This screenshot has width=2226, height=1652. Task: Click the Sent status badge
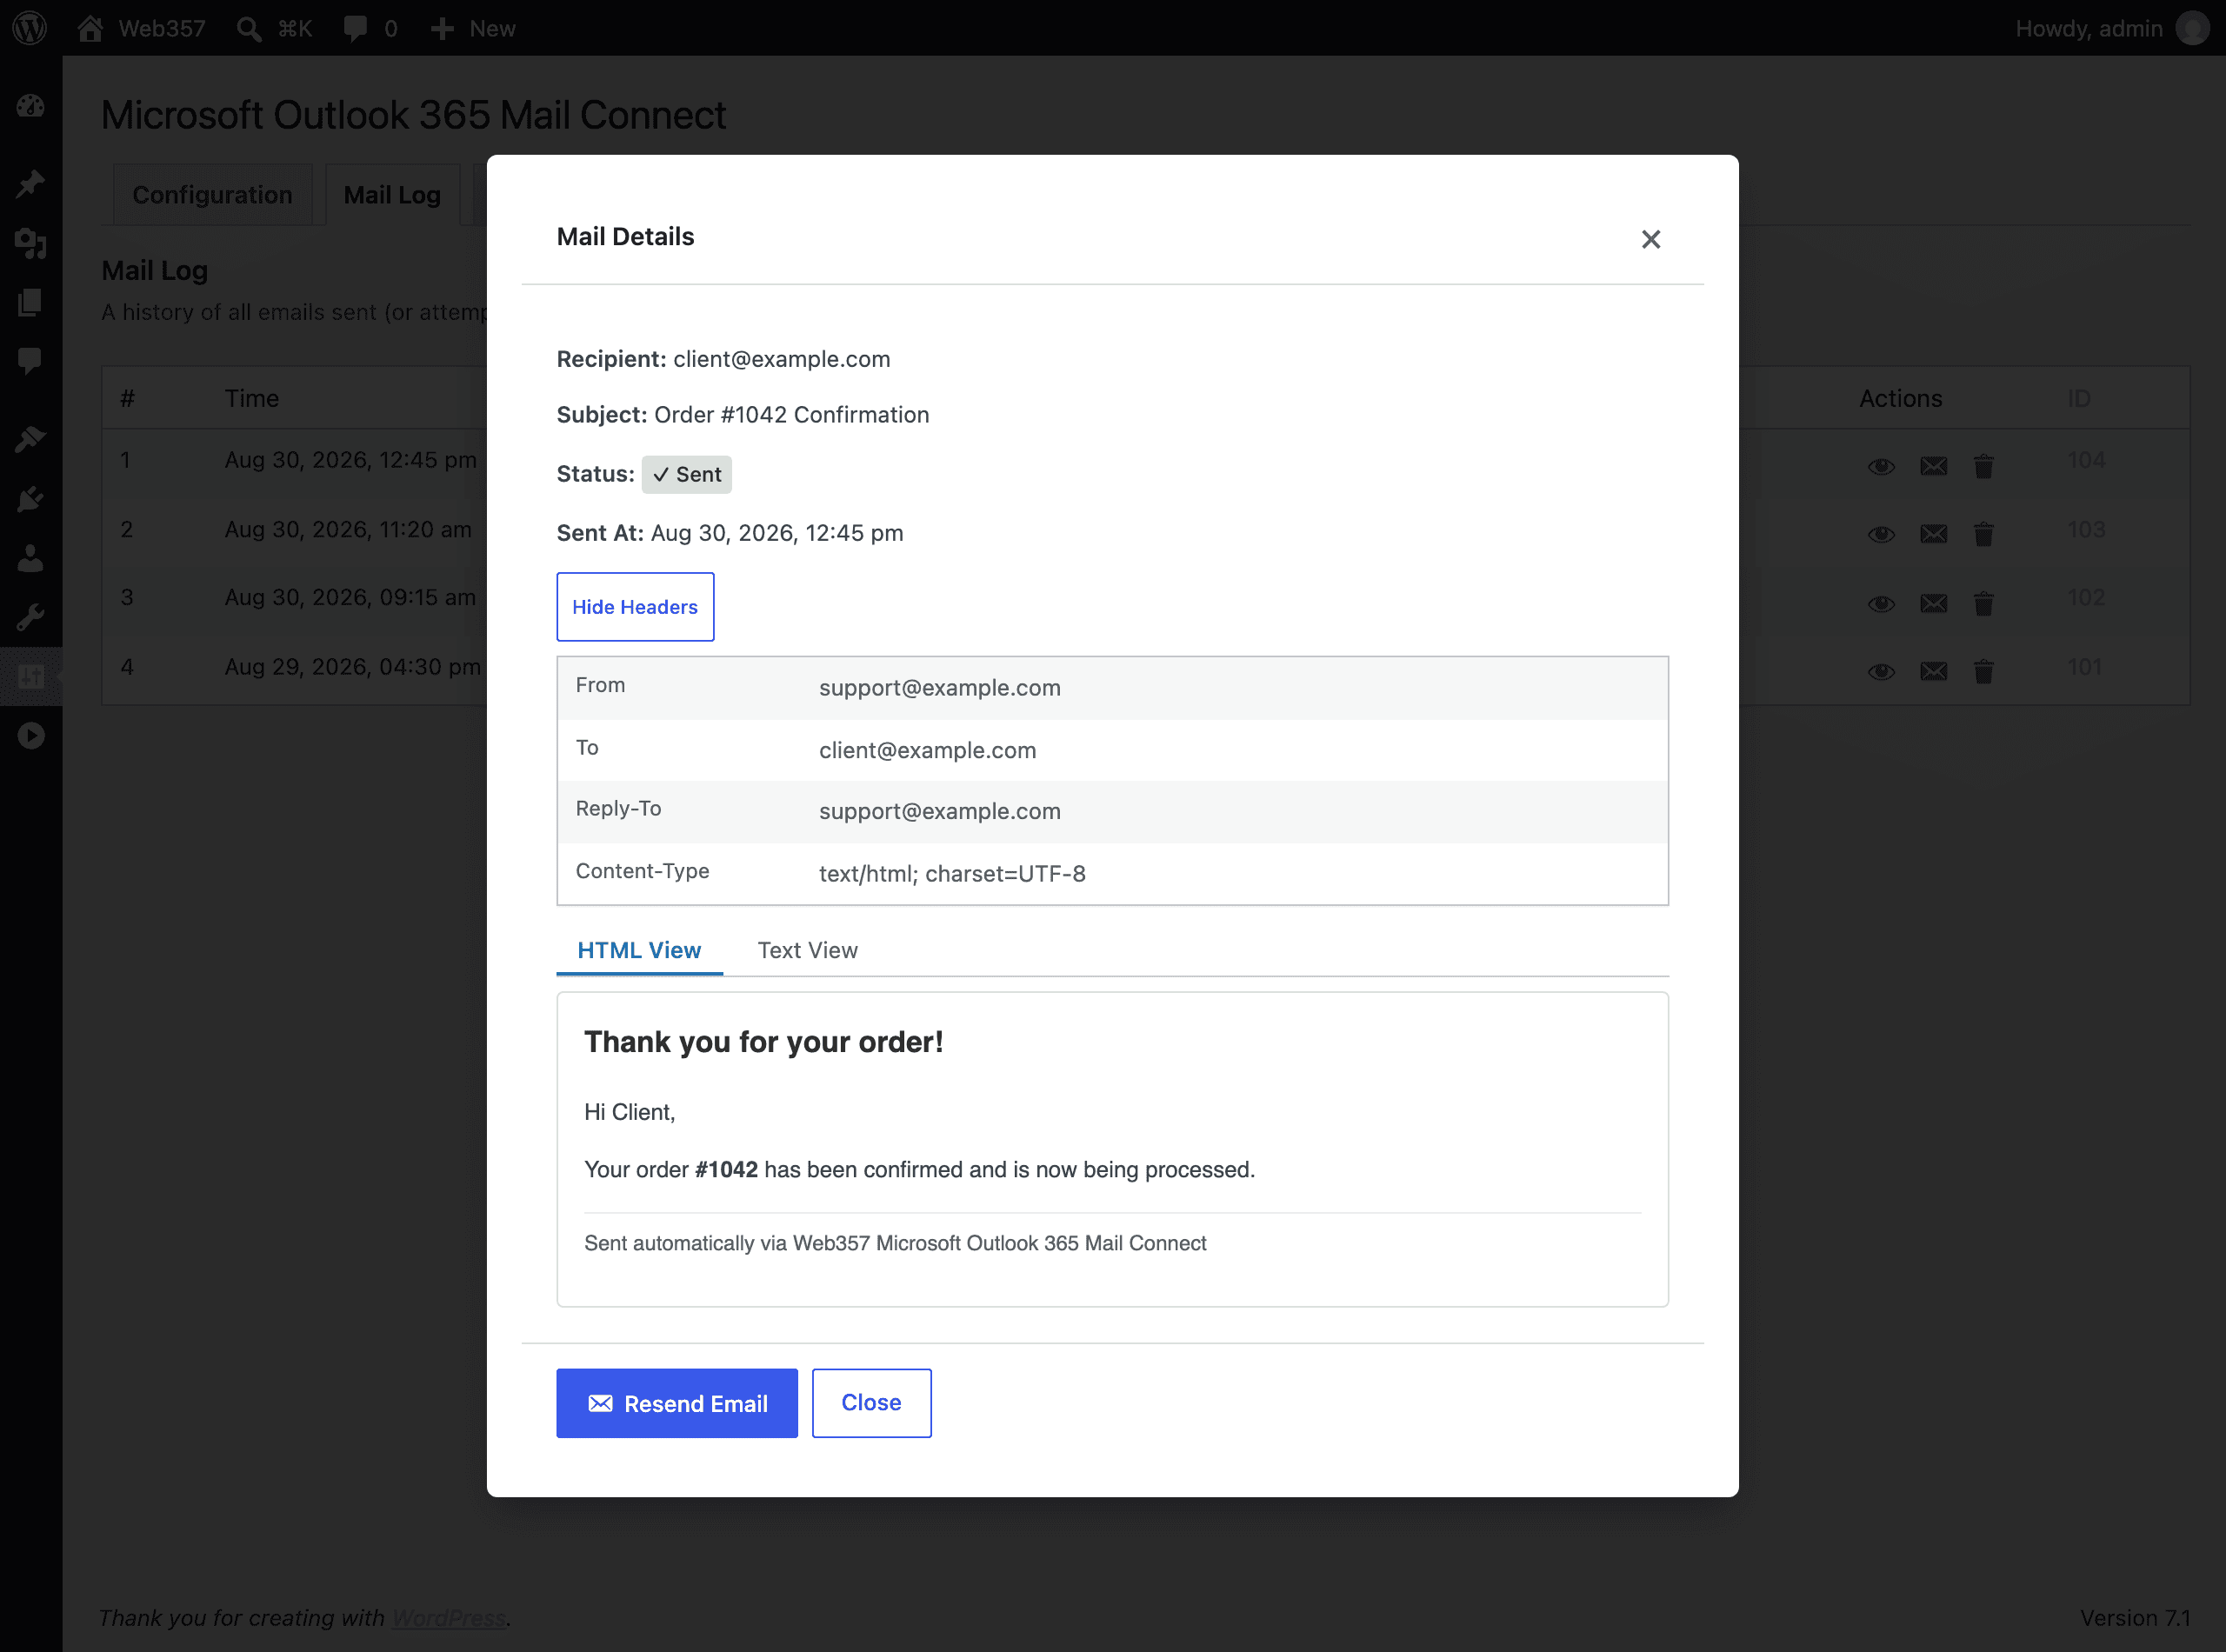687,474
